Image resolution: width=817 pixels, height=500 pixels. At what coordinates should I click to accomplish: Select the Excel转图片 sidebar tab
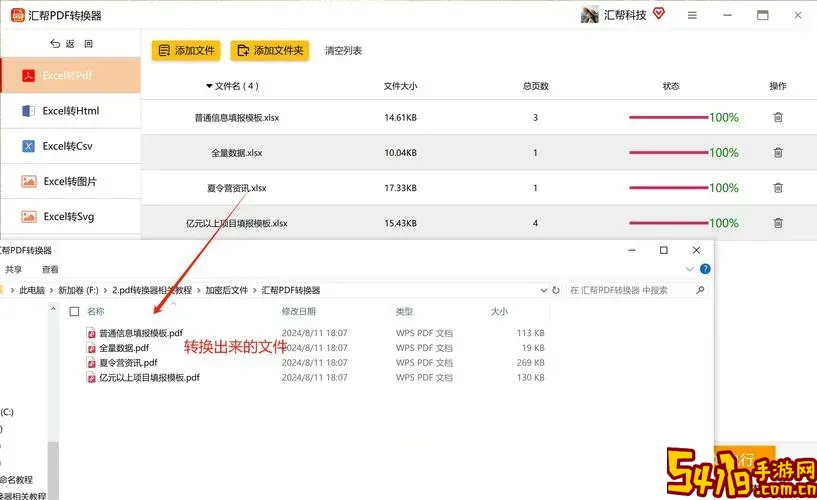[x=71, y=181]
